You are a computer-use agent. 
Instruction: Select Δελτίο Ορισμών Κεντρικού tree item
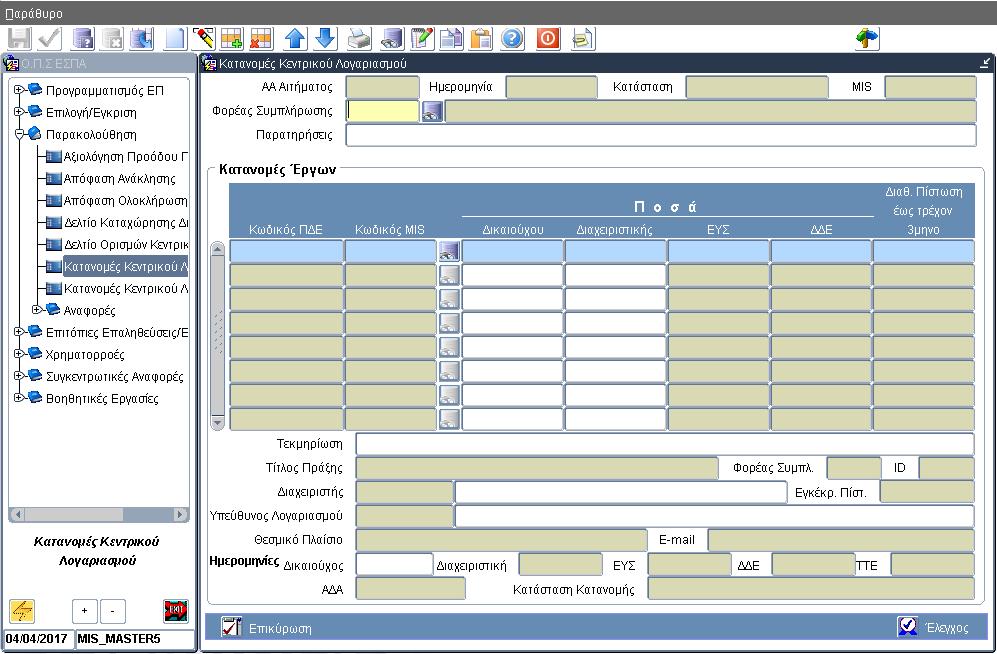point(125,245)
